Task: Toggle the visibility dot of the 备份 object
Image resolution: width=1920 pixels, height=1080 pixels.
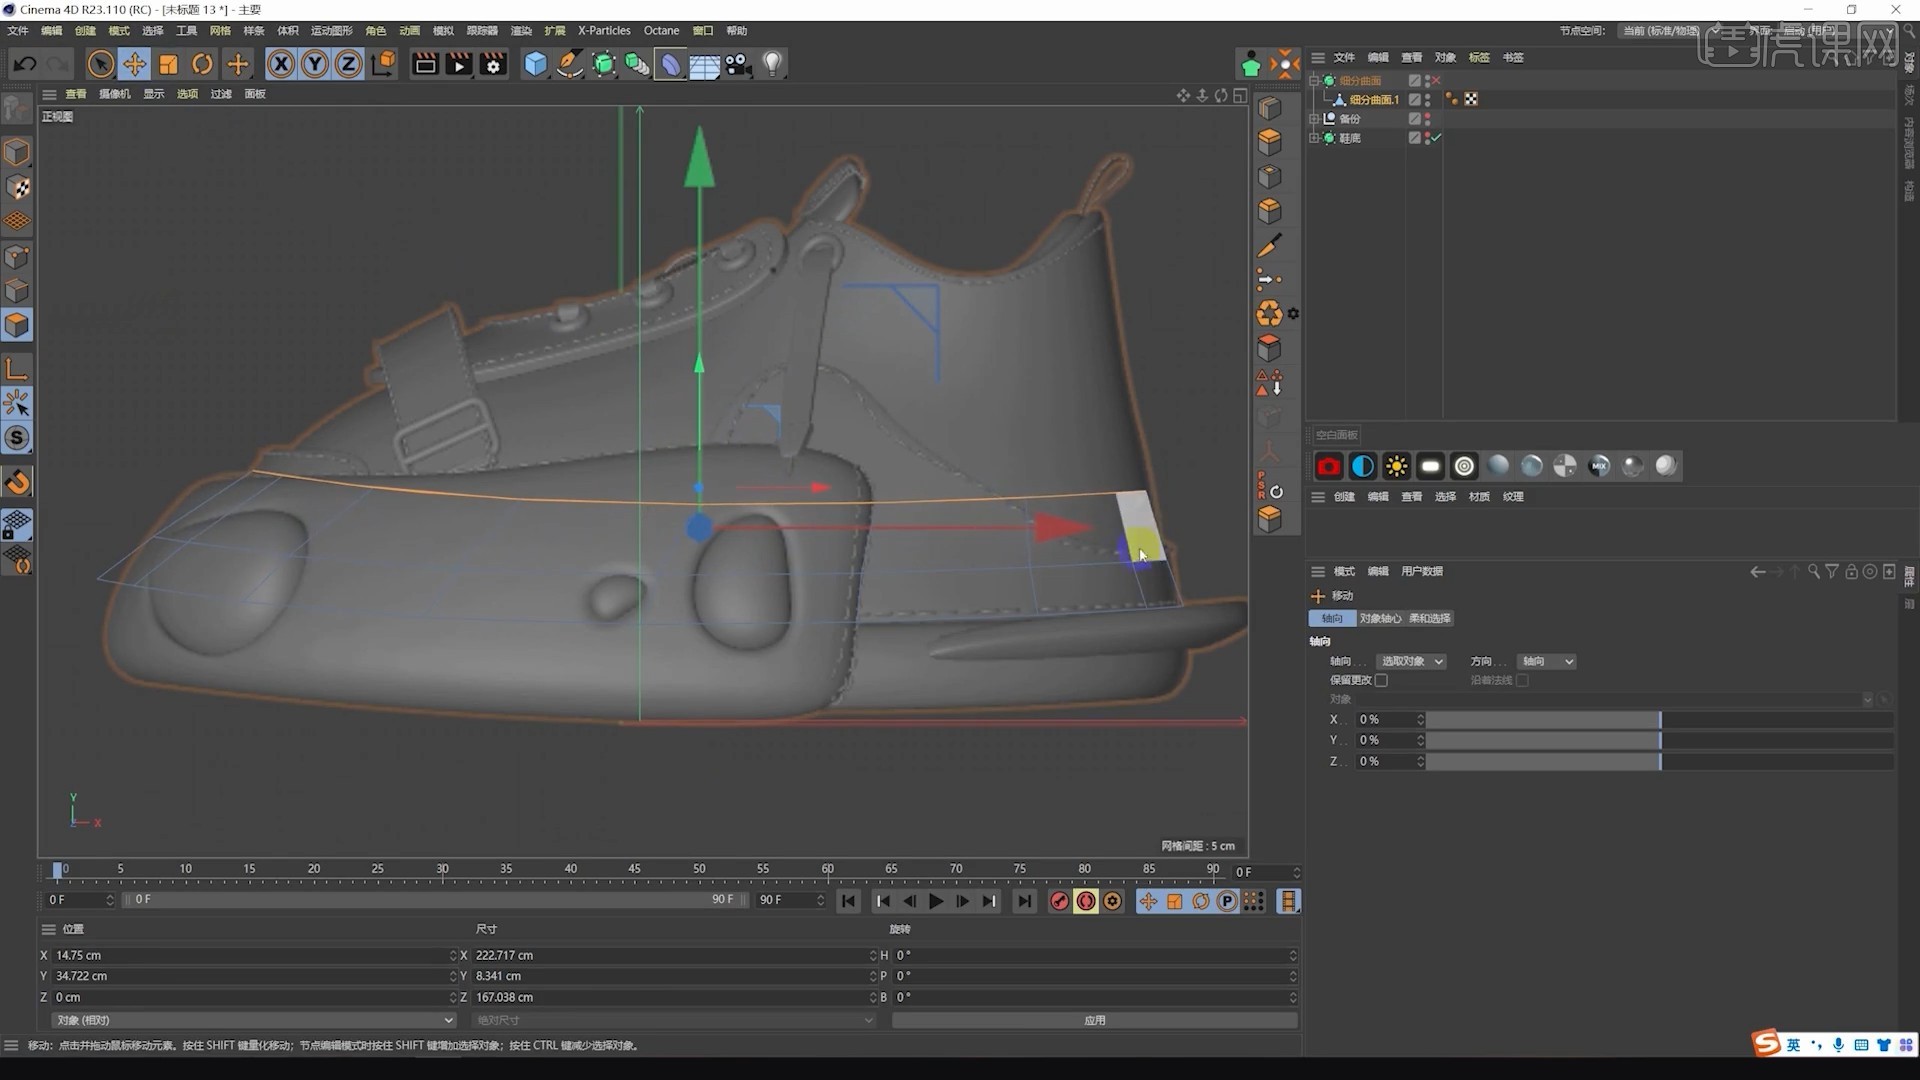Action: [x=1427, y=116]
